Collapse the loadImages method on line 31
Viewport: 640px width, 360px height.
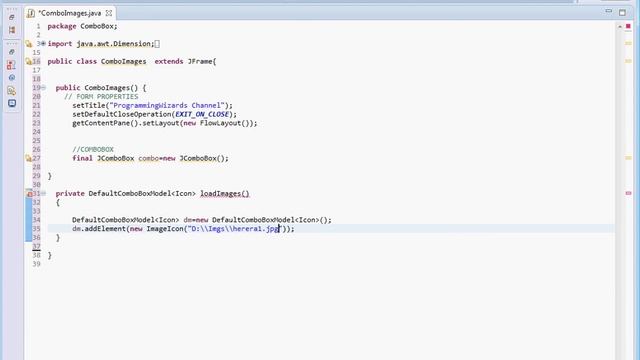click(x=43, y=193)
